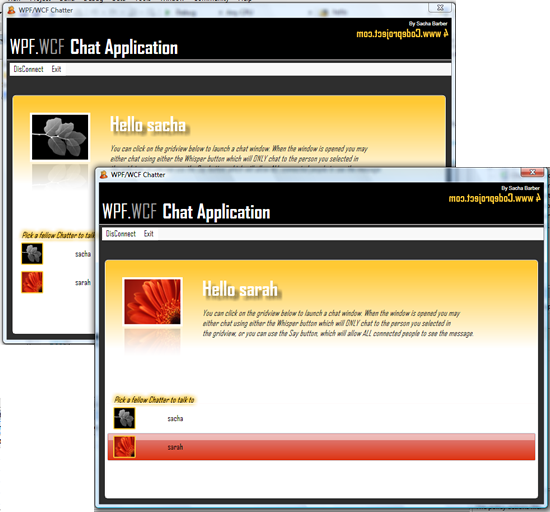Open www.Codeproject.com link in back window header
This screenshot has height=512, width=550.
pos(402,34)
